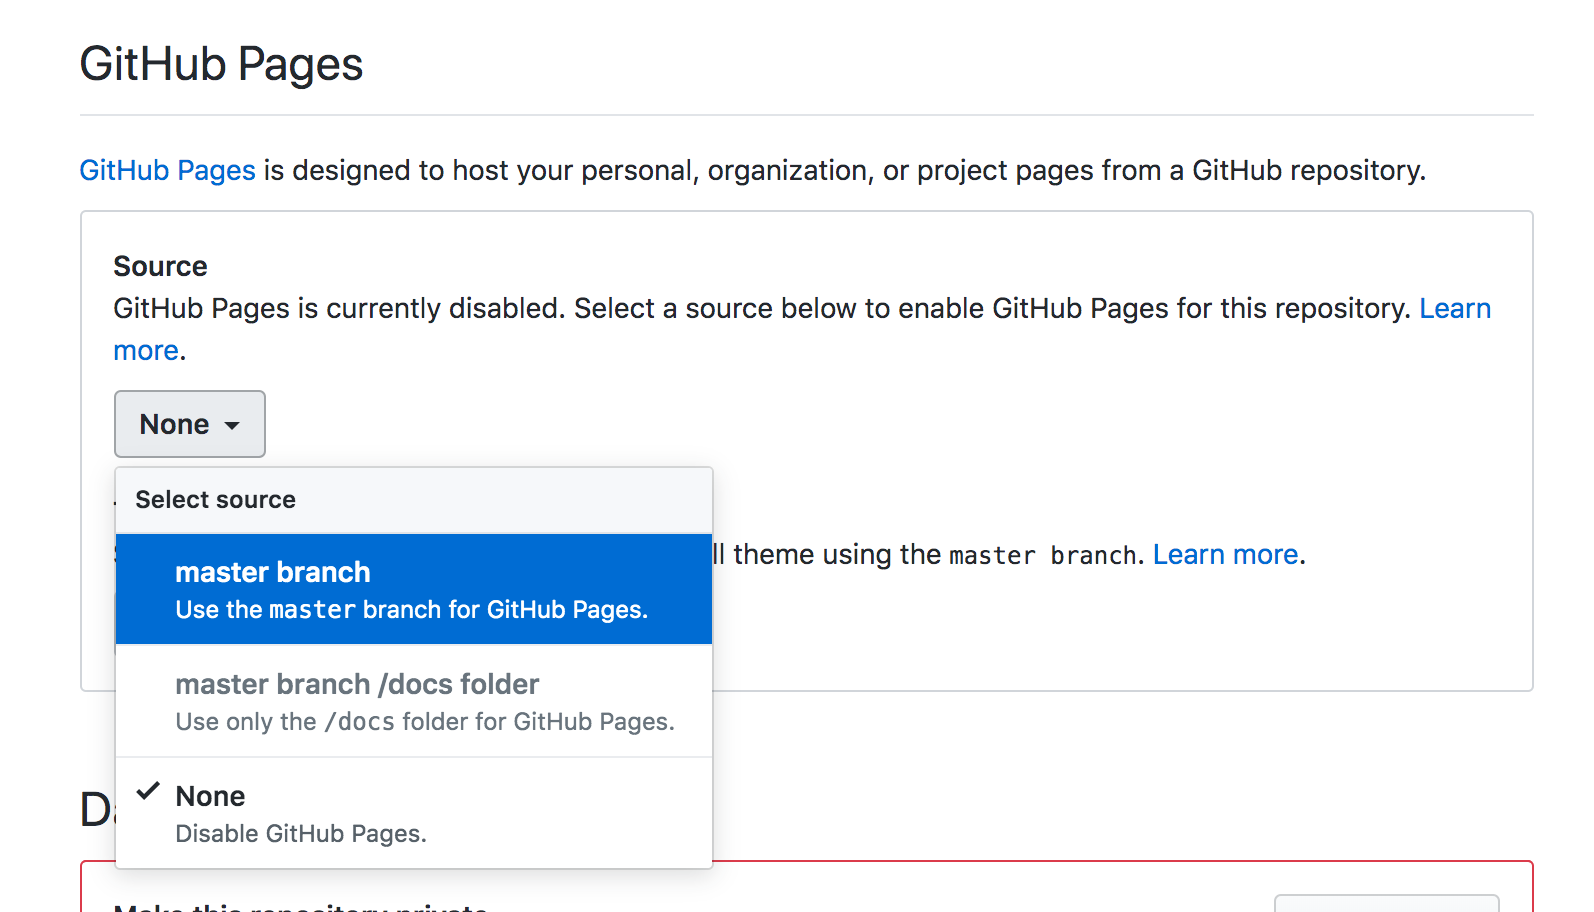Click the word Learn in Source description

pos(1454,308)
